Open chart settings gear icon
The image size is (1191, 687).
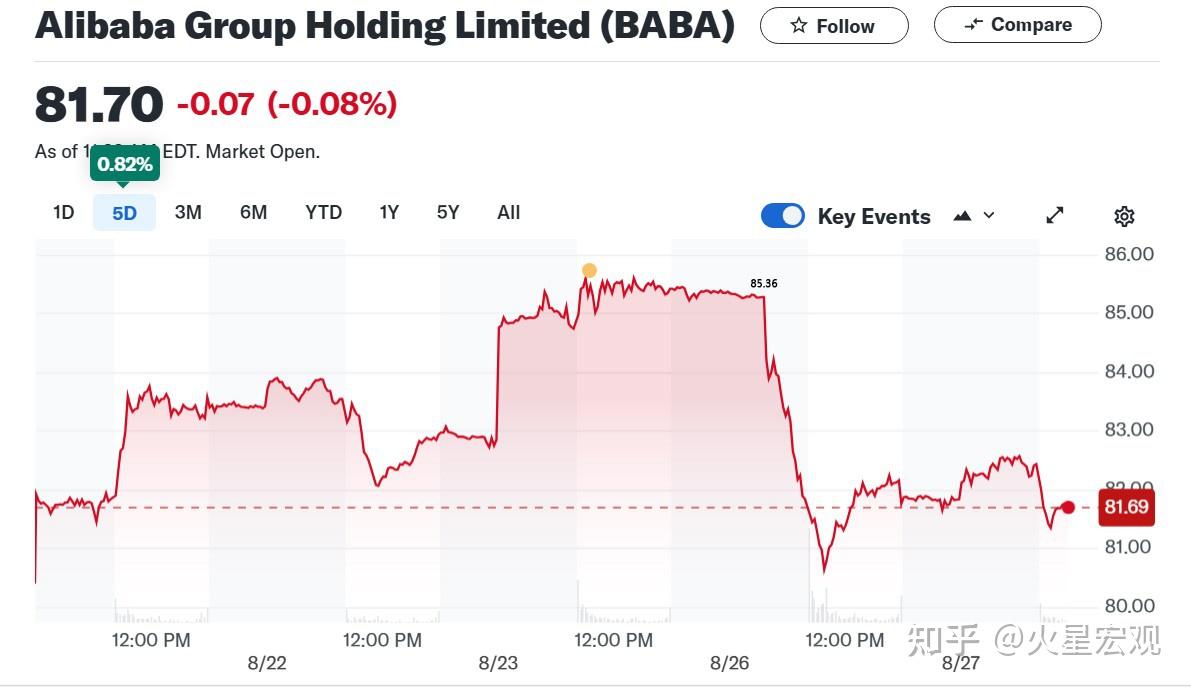pos(1124,216)
